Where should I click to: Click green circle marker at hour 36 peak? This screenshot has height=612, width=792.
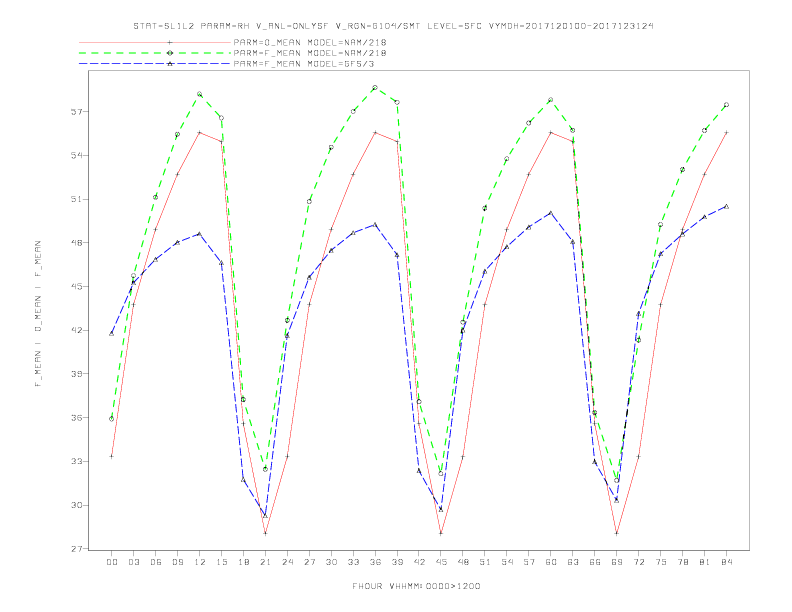click(375, 88)
